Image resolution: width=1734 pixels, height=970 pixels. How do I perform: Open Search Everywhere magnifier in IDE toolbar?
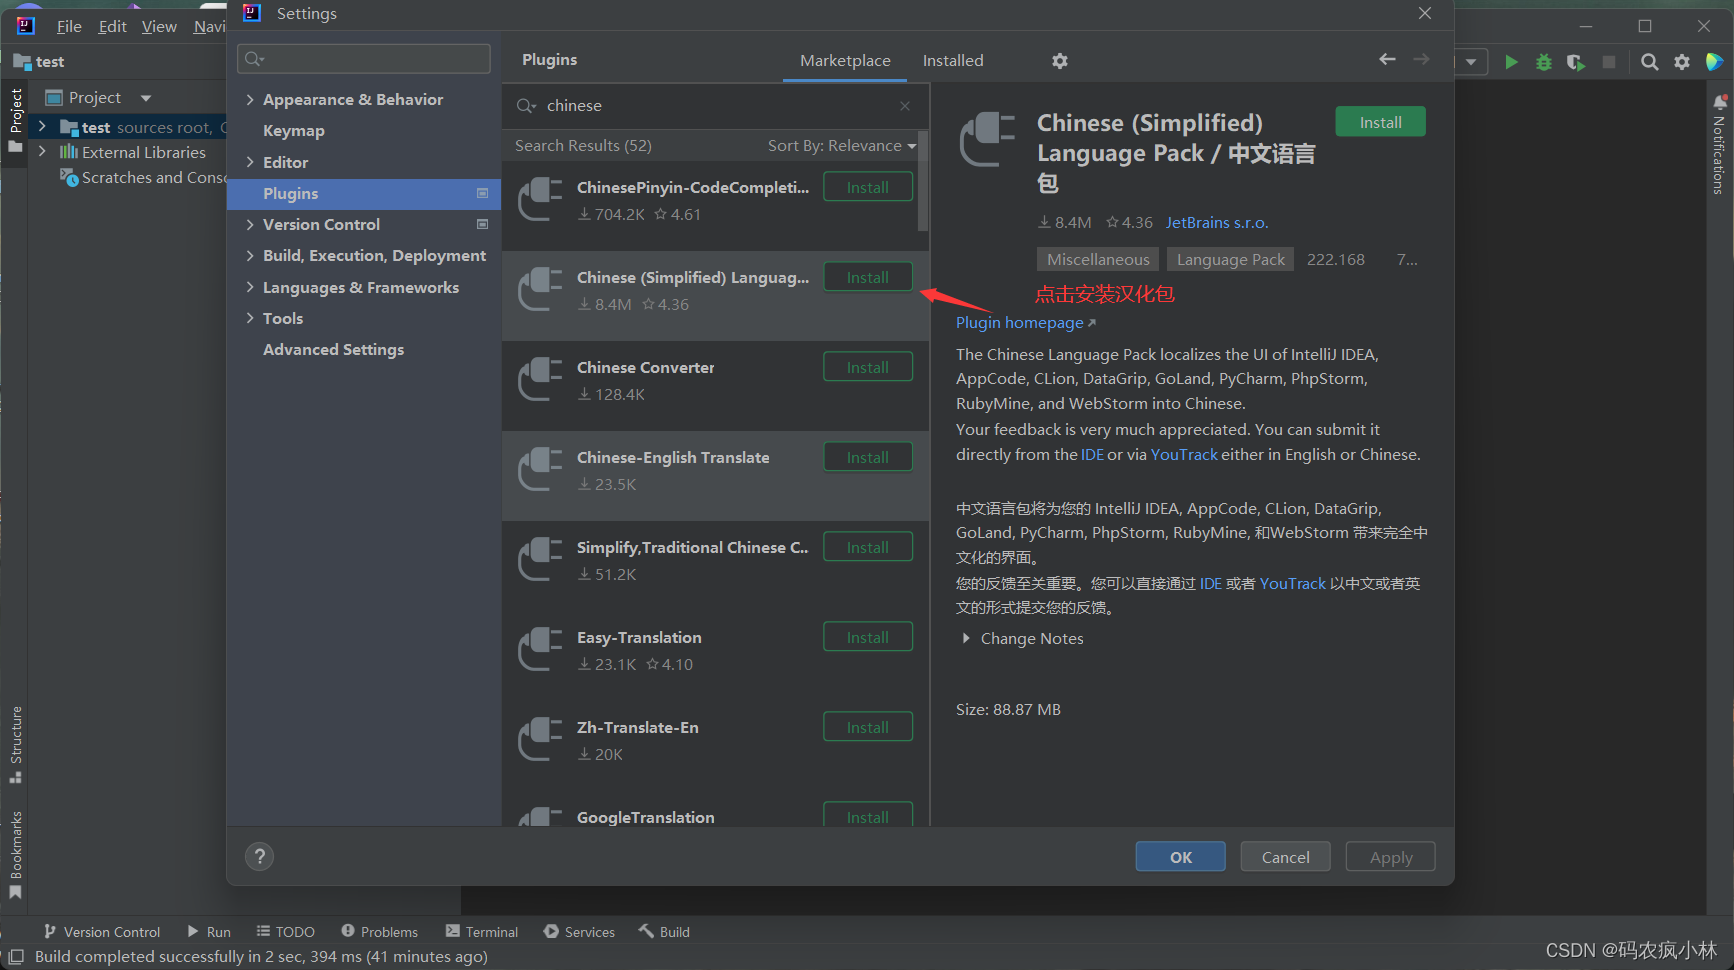1650,62
